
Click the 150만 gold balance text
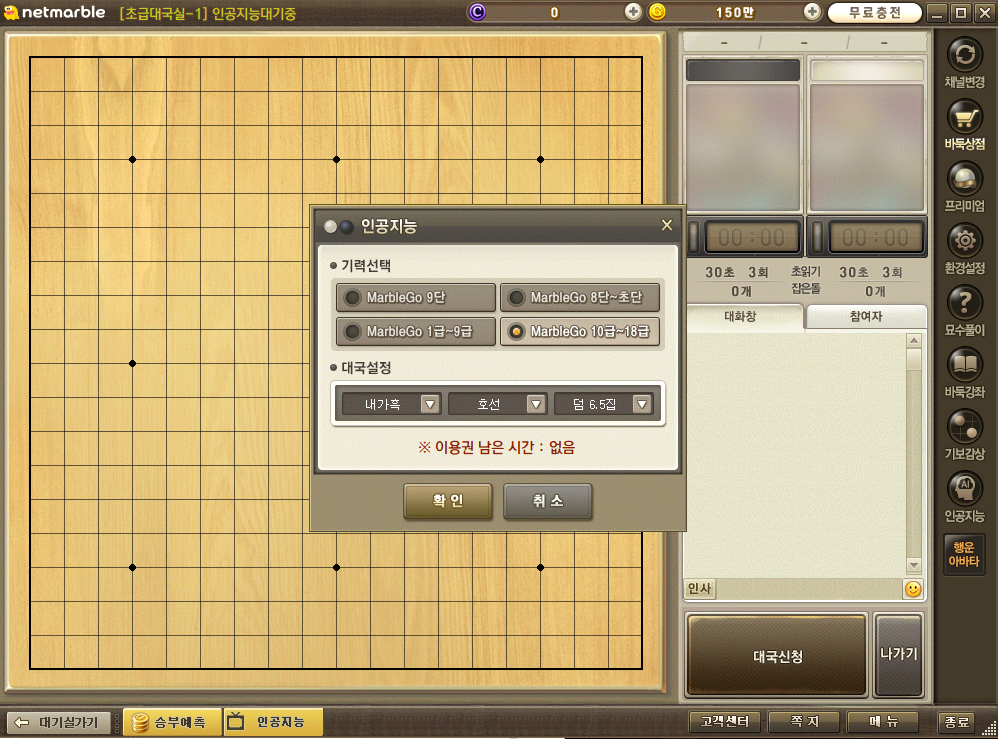(734, 12)
